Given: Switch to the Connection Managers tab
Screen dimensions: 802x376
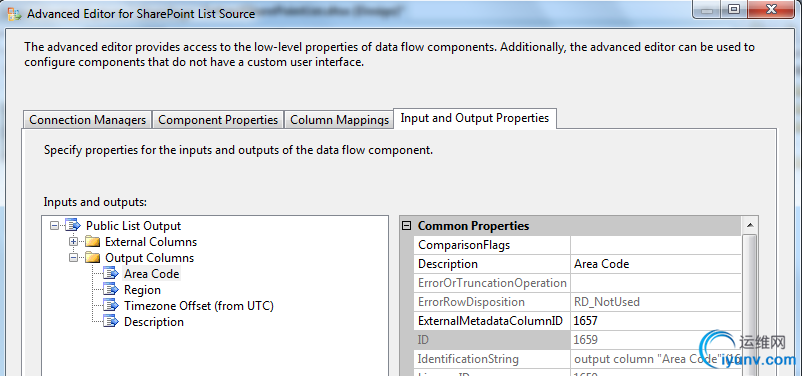Looking at the screenshot, I should [x=87, y=120].
